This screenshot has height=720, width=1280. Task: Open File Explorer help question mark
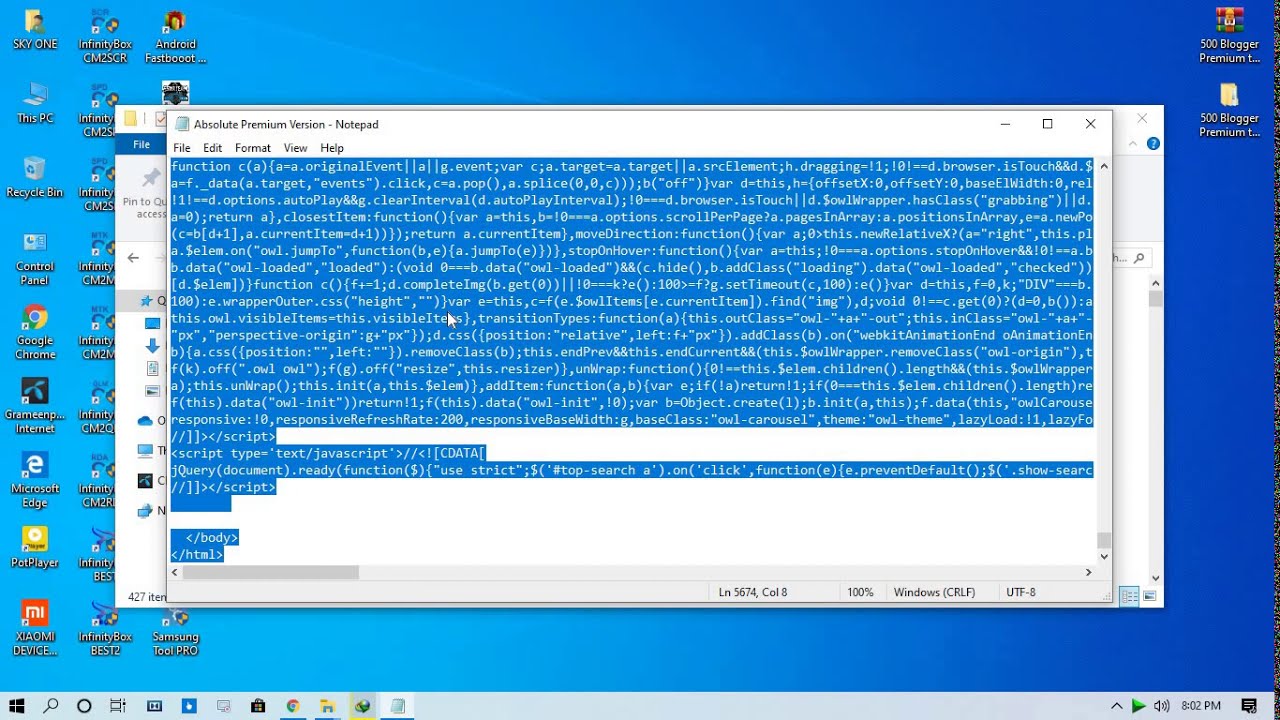(x=1153, y=144)
